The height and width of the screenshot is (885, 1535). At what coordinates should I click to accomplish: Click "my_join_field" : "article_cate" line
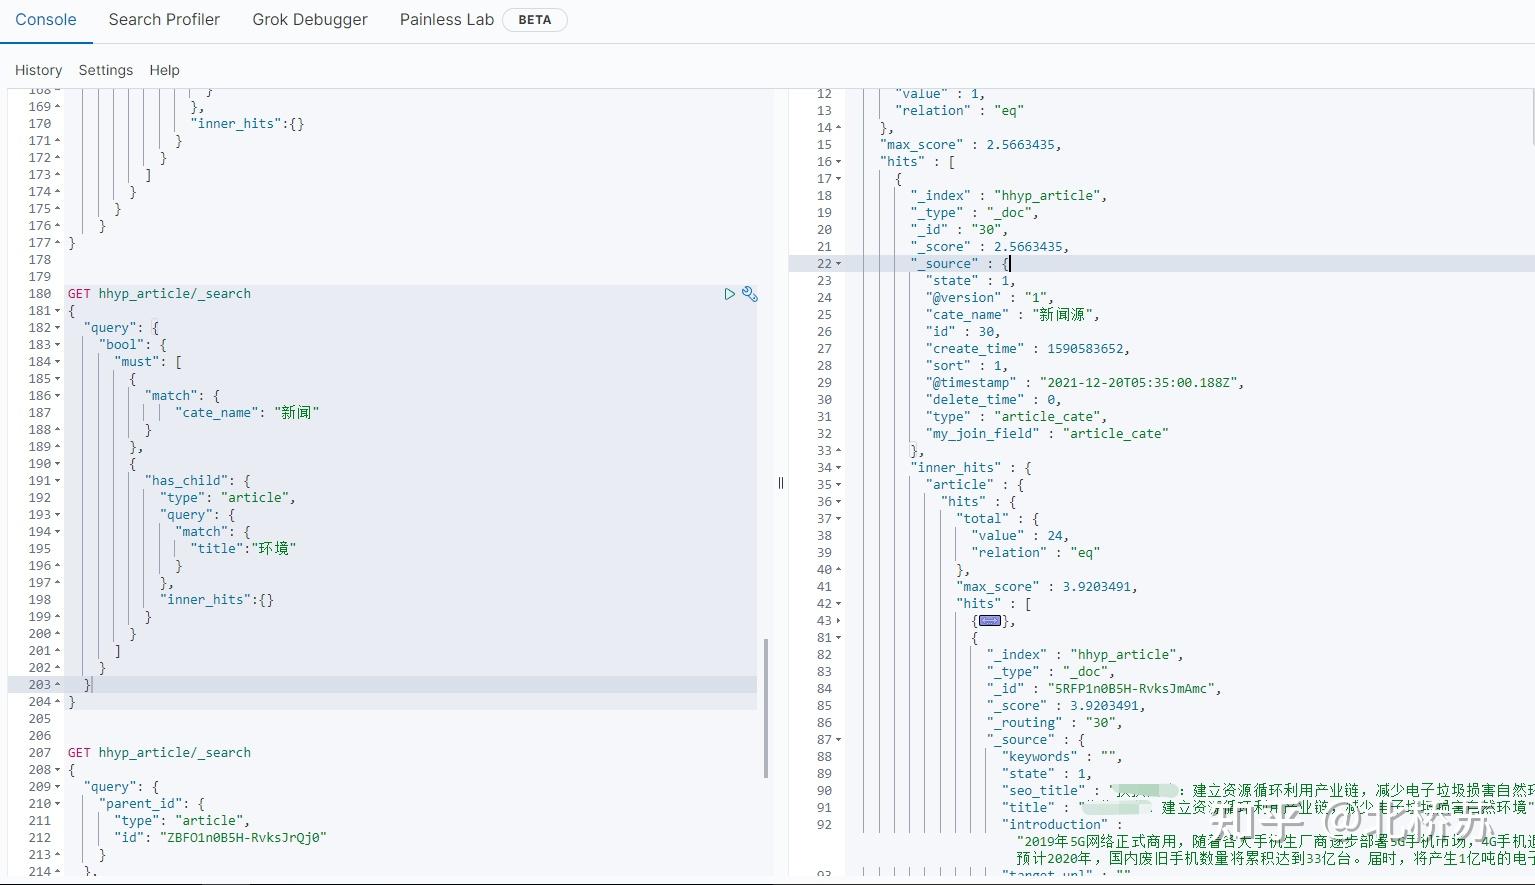pos(1047,434)
